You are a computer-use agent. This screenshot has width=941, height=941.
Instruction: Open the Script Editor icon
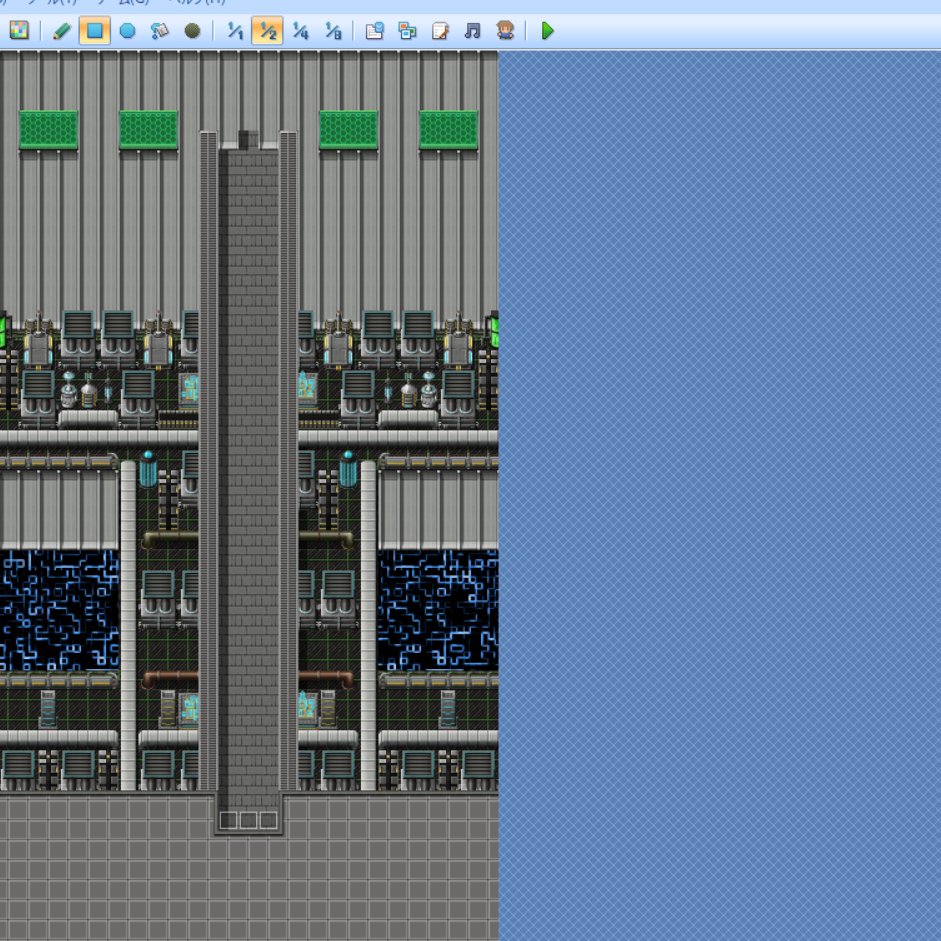click(x=440, y=30)
